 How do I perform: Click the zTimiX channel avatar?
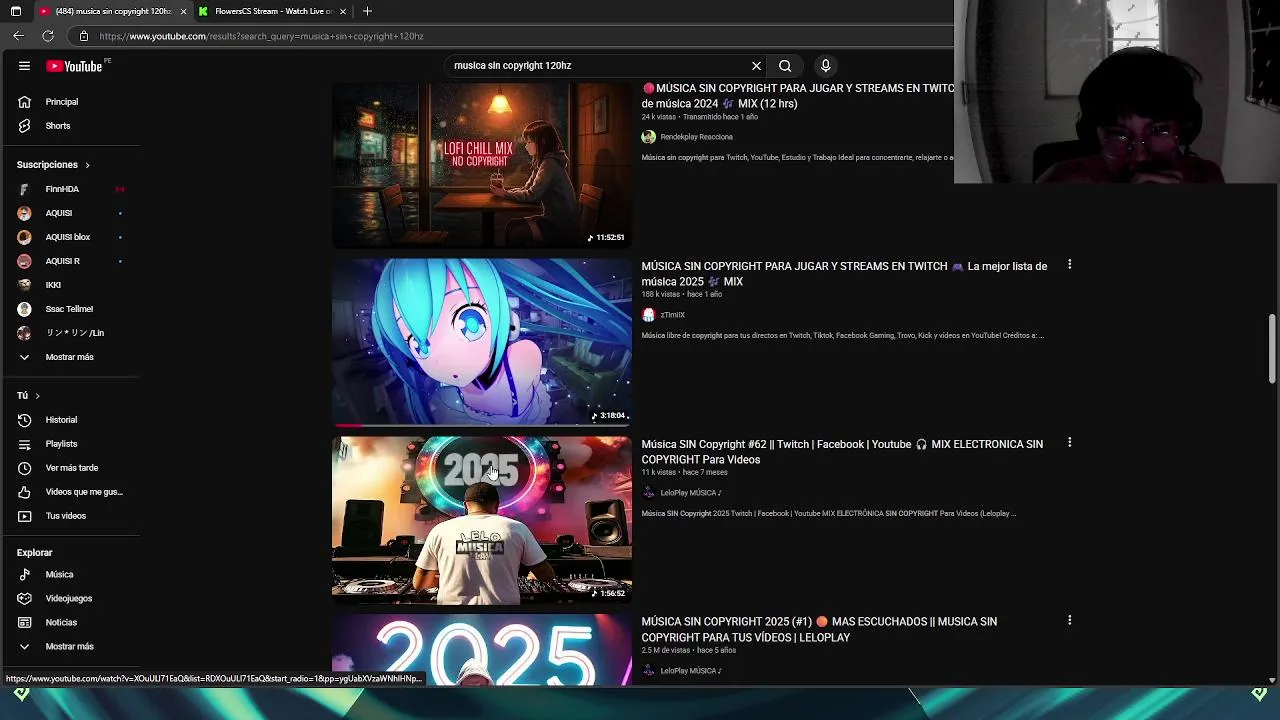point(649,315)
